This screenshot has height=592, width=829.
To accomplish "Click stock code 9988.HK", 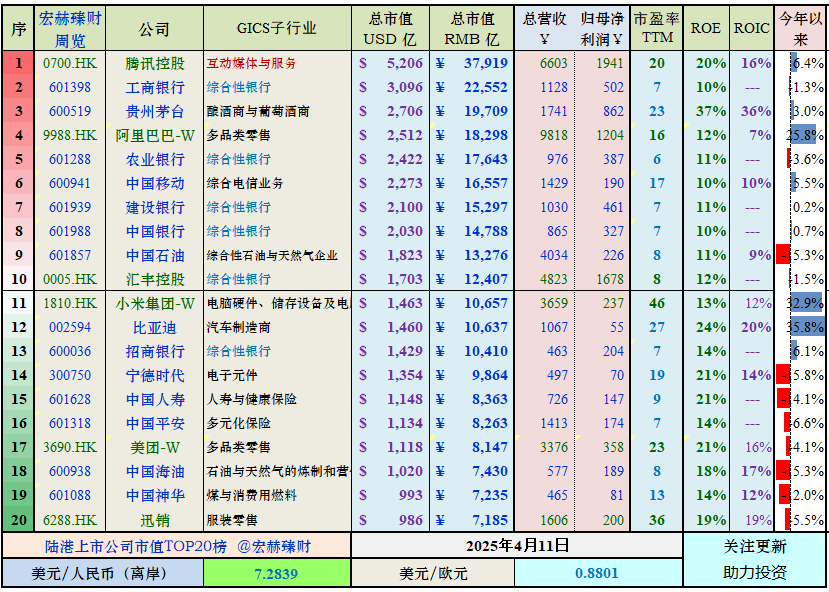I will click(x=70, y=135).
